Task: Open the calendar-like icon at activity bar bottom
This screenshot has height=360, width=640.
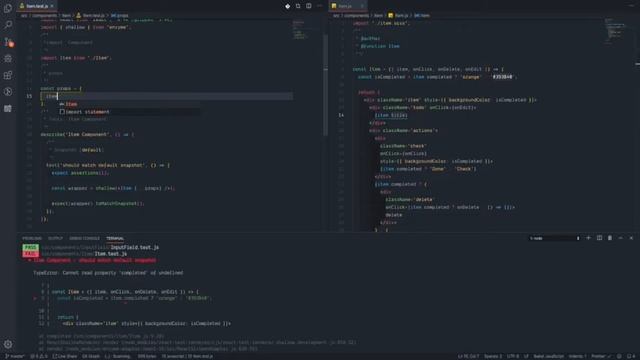Action: tap(8, 109)
